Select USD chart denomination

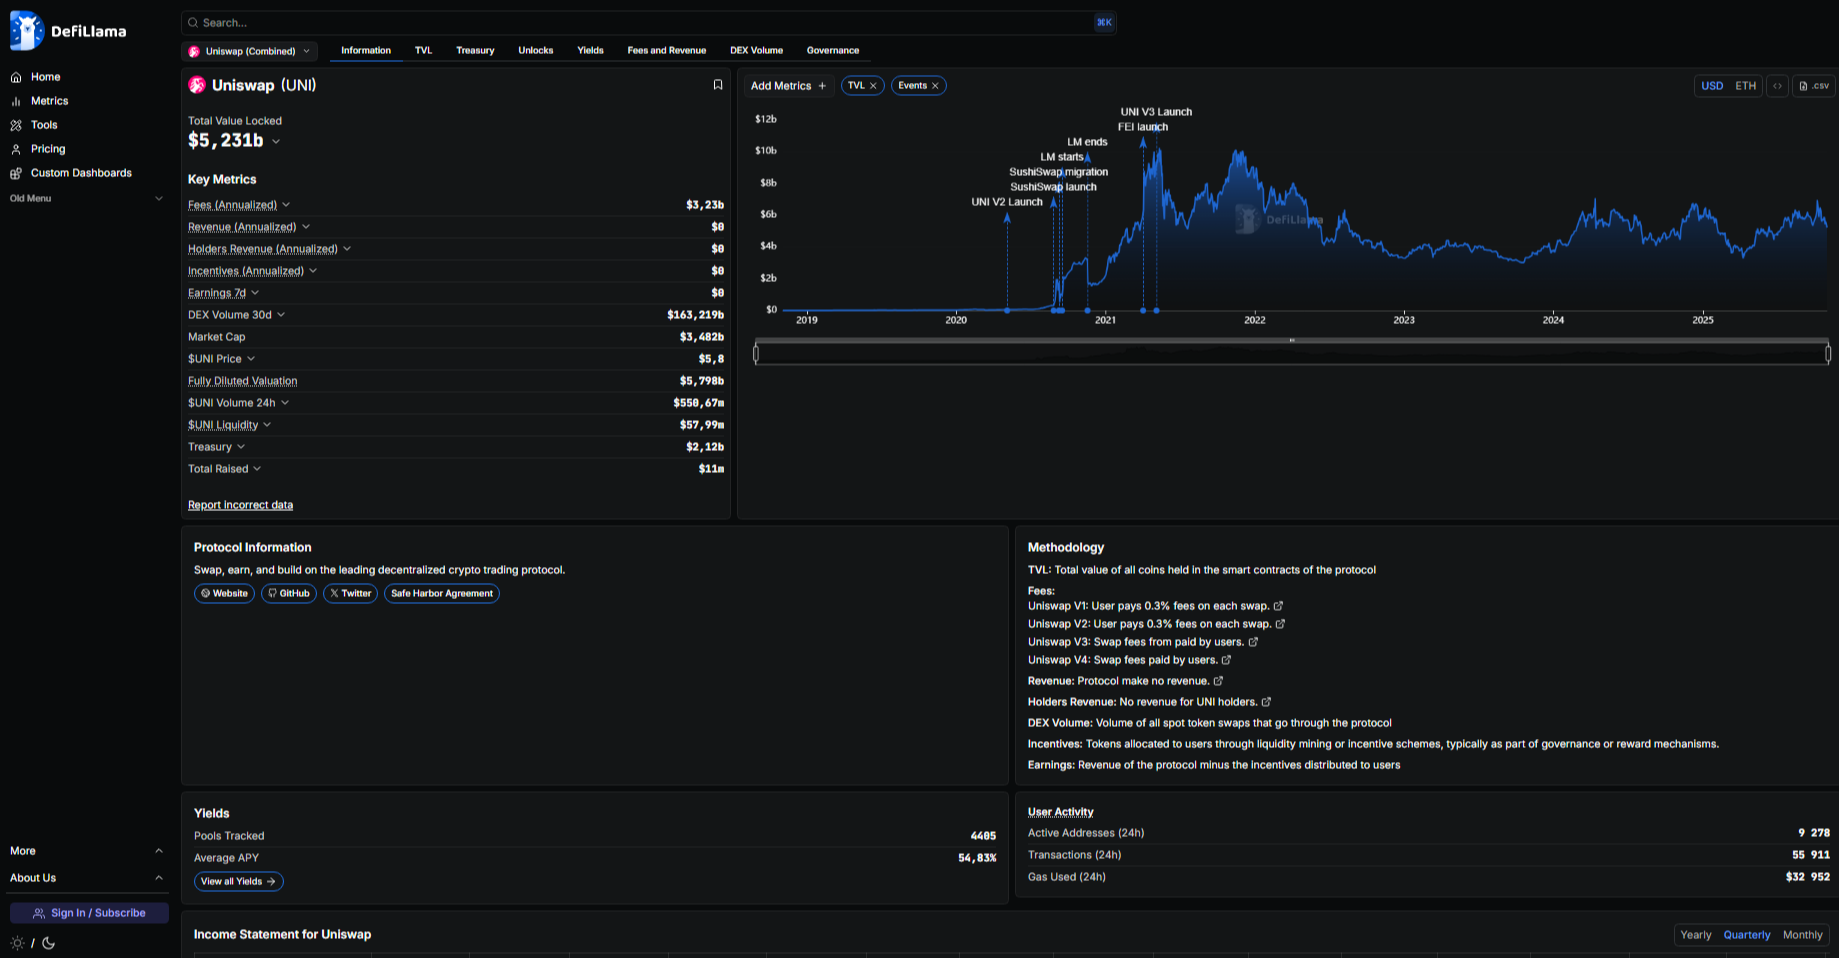pyautogui.click(x=1712, y=86)
